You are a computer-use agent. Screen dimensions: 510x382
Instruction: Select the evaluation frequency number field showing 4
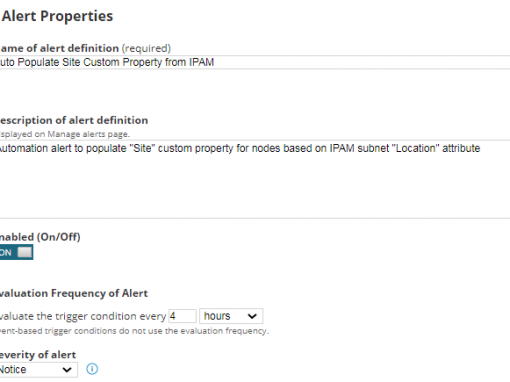(x=182, y=316)
